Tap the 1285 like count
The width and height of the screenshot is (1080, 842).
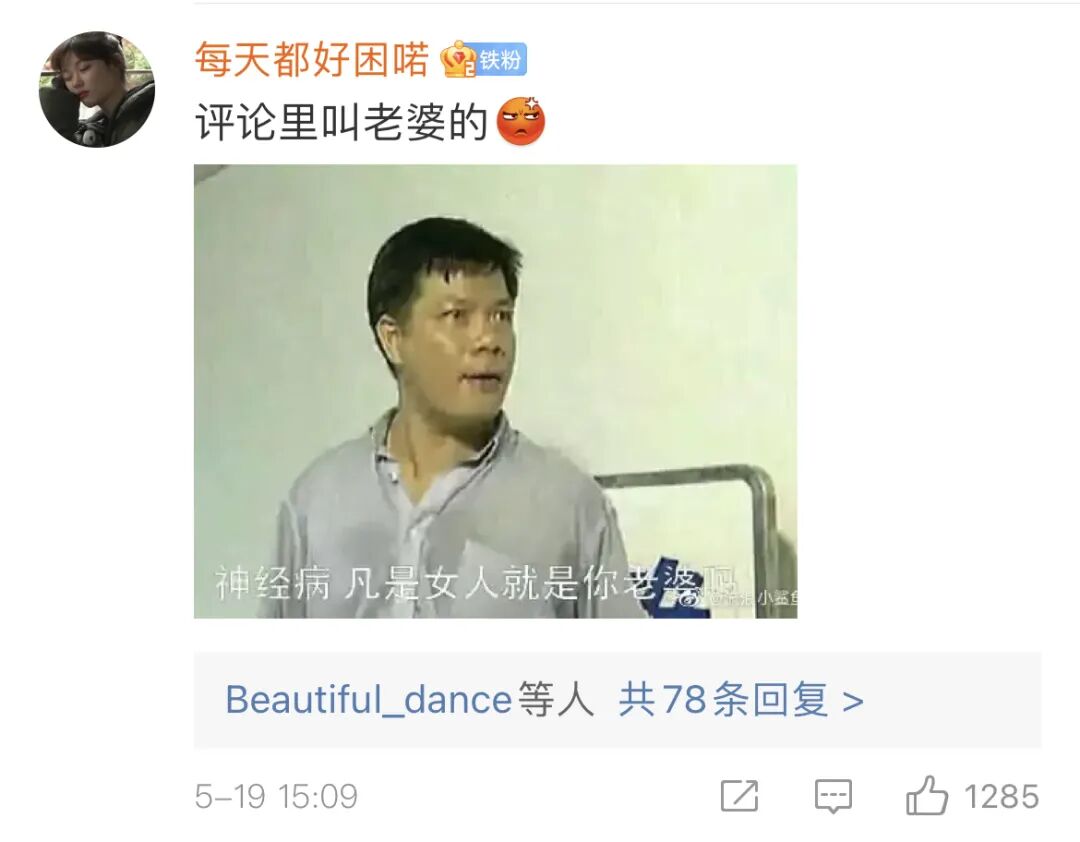[x=1001, y=797]
